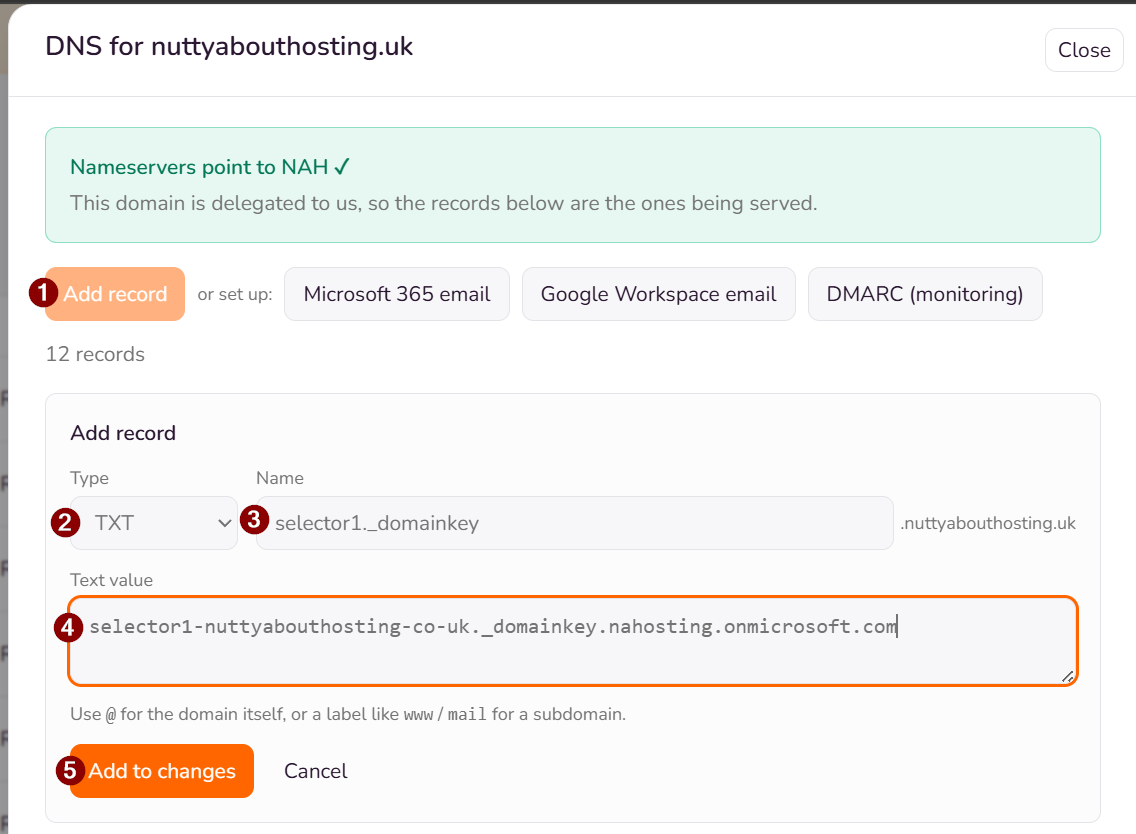Viewport: 1136px width, 834px height.
Task: Focus the Name field containing selector1._domainkey
Action: [575, 523]
